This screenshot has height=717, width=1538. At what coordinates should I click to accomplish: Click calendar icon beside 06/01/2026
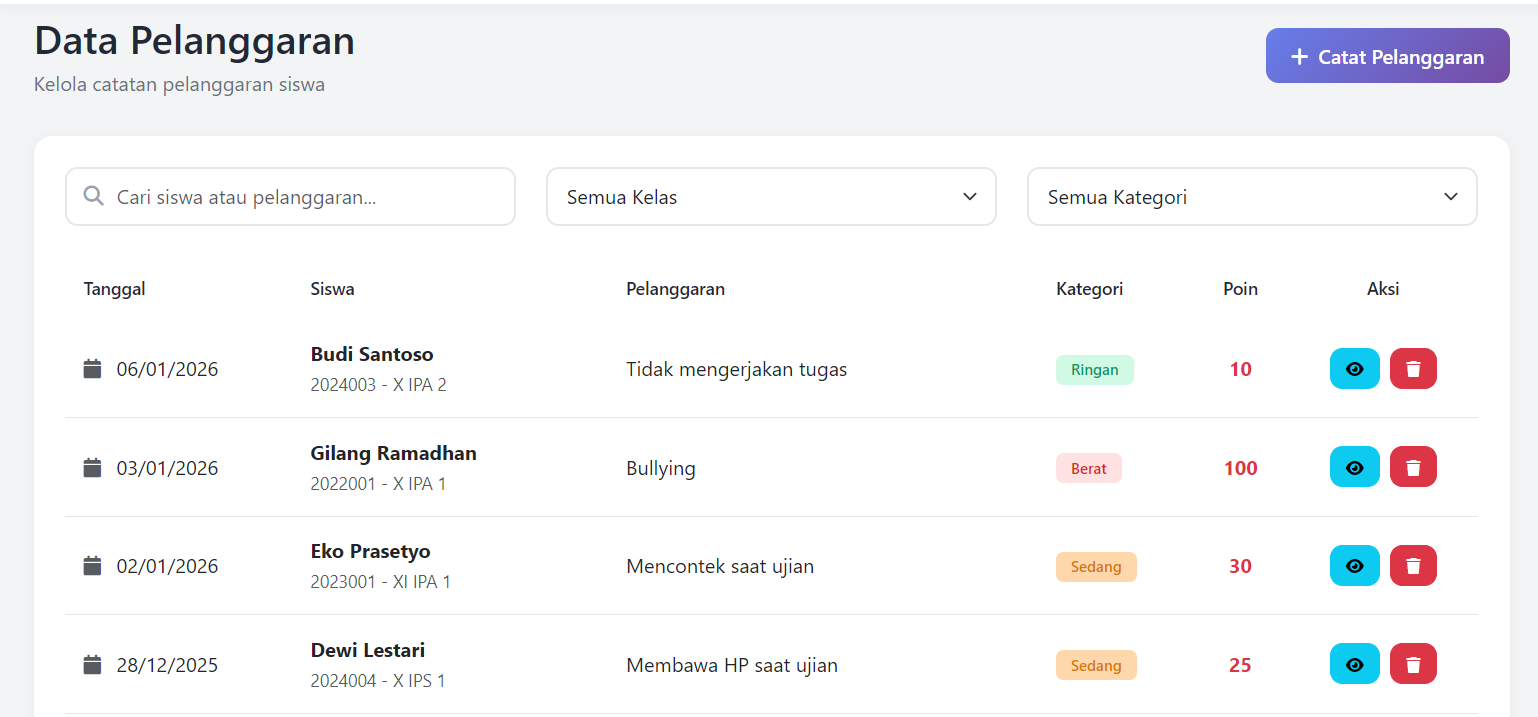tap(92, 369)
